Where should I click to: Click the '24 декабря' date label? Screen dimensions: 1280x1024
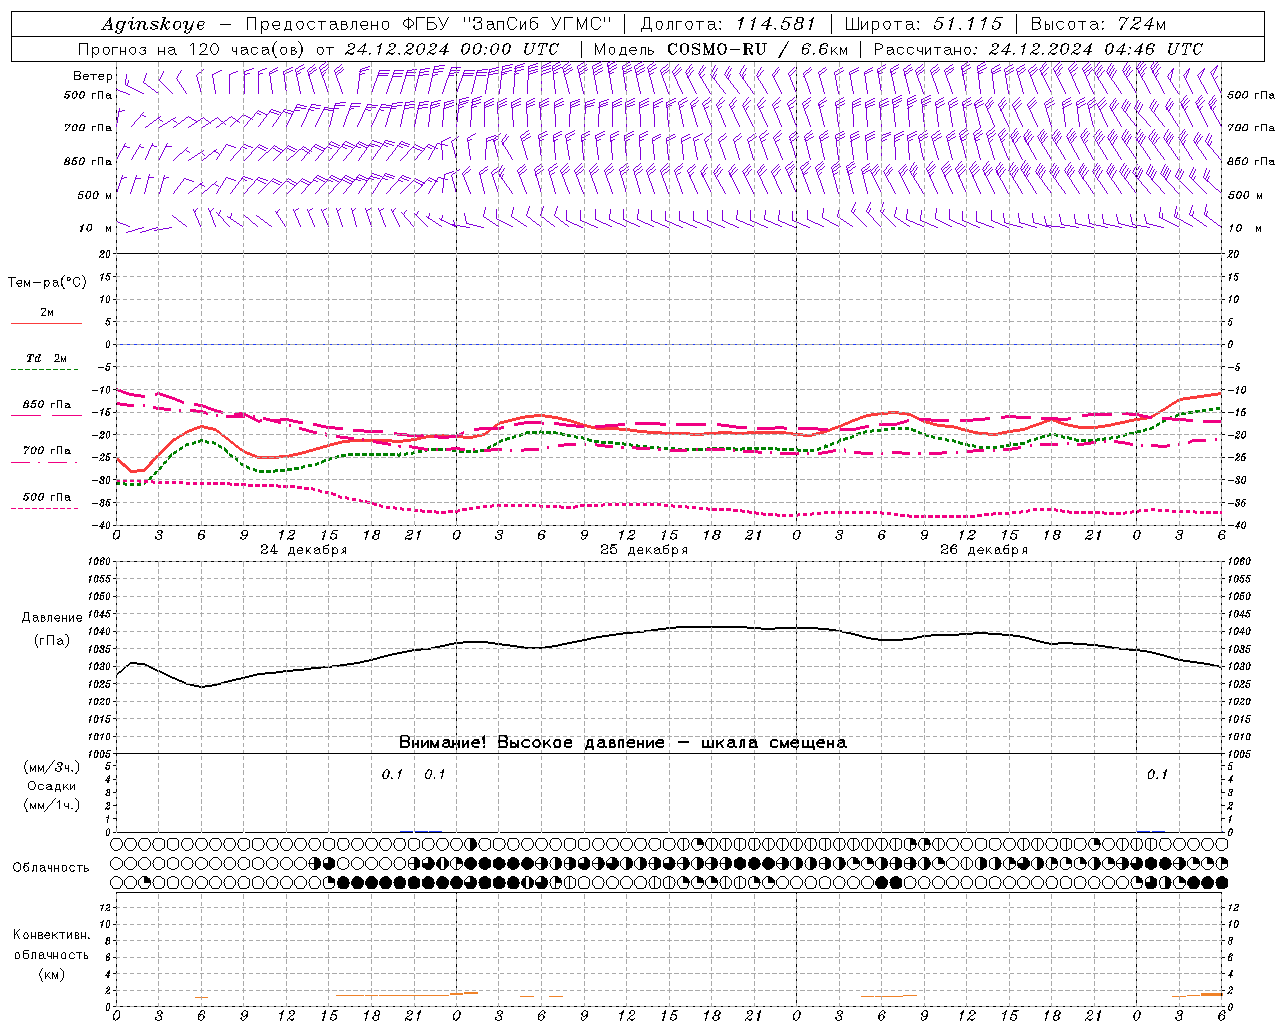304,550
